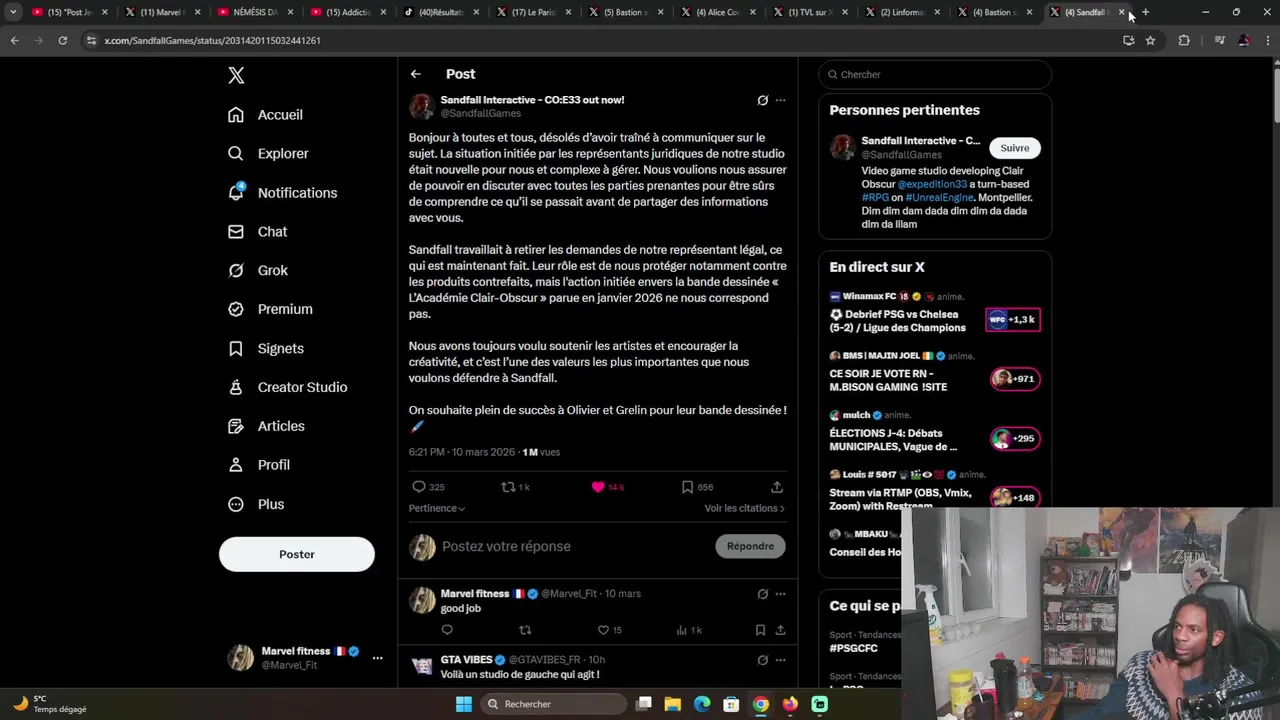Open File Explorer from the taskbar

(x=673, y=704)
